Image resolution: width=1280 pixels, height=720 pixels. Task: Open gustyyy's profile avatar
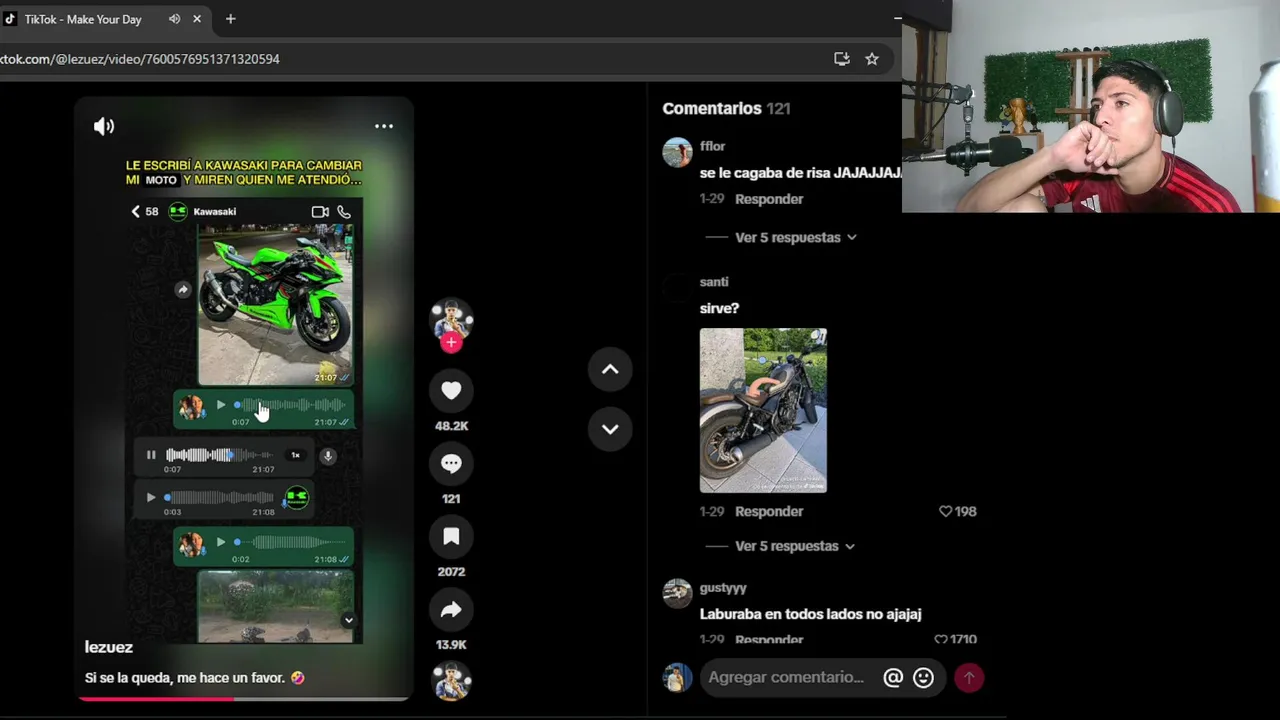[x=677, y=593]
